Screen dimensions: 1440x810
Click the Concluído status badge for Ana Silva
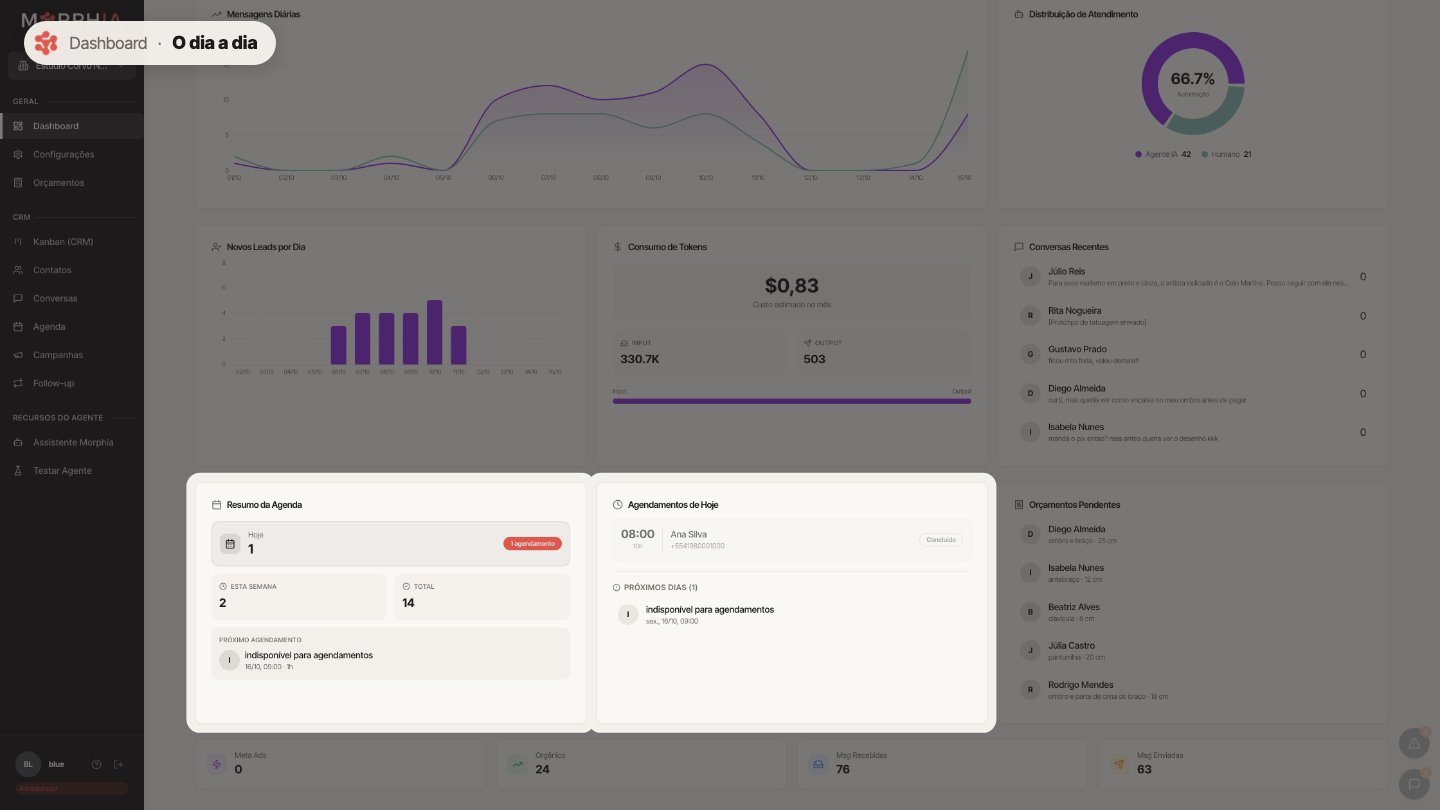tap(941, 540)
